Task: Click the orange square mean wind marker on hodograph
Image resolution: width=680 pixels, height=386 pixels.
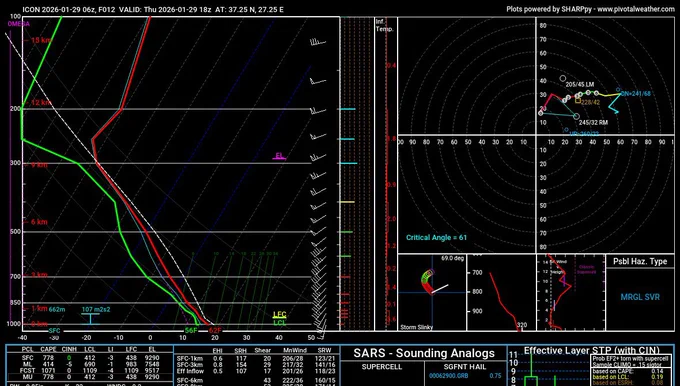Action: pos(578,101)
